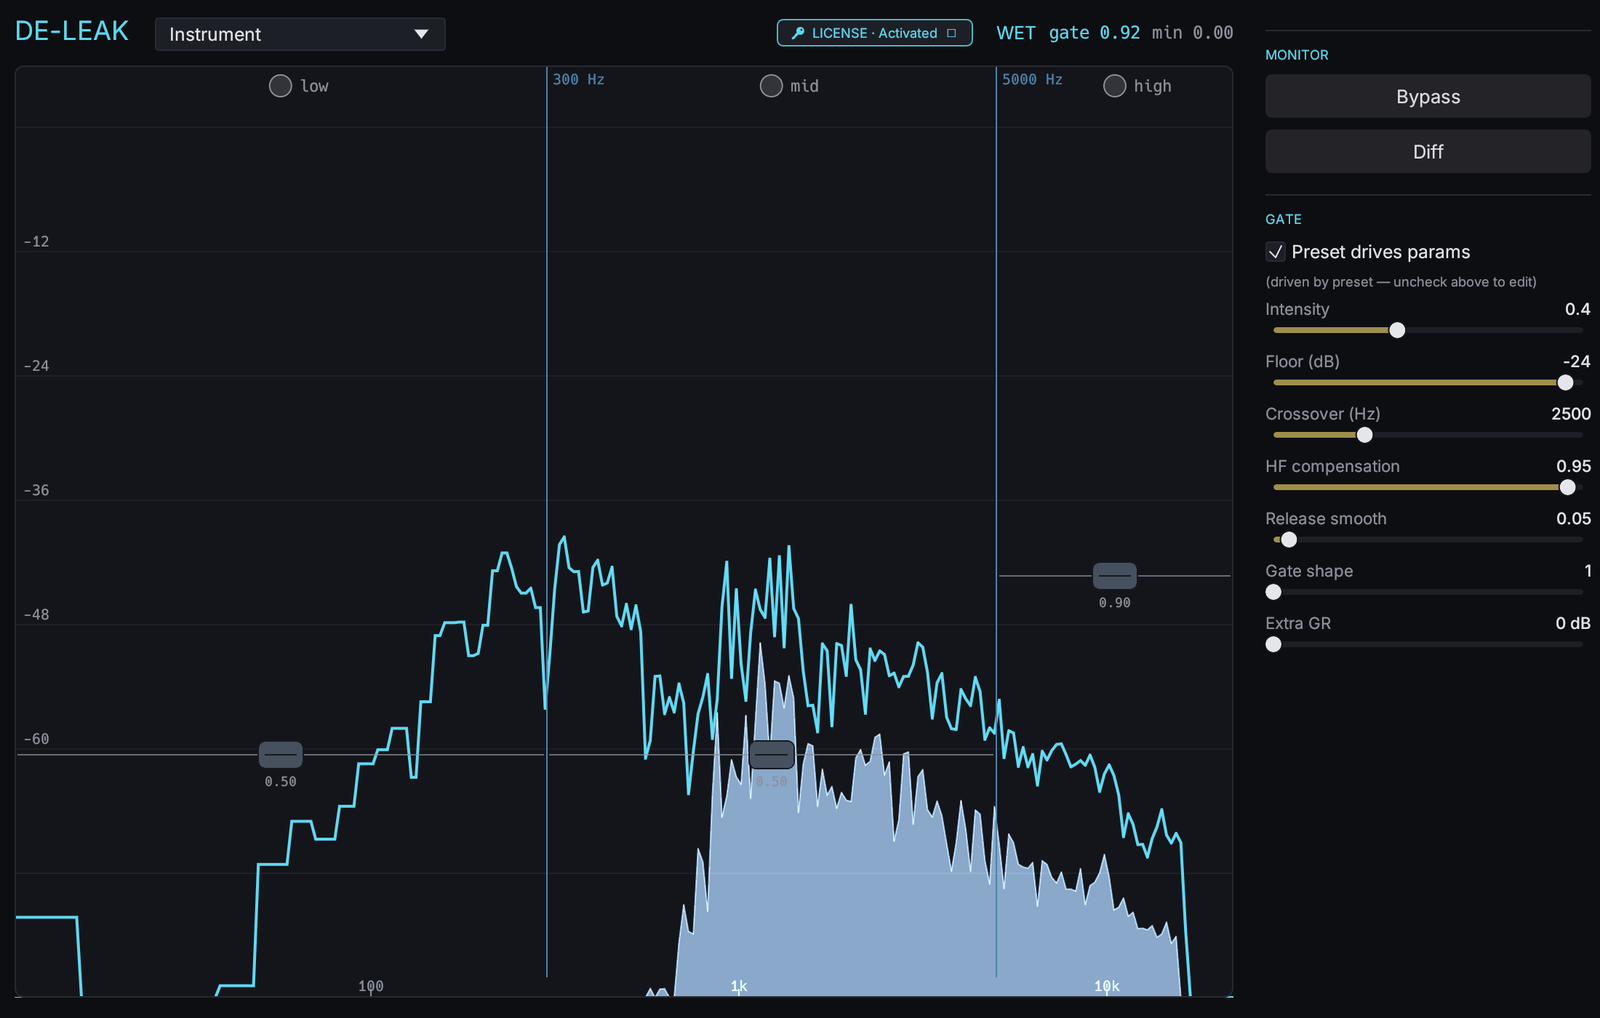
Task: Click the gate 0.92 readout
Action: click(1094, 33)
